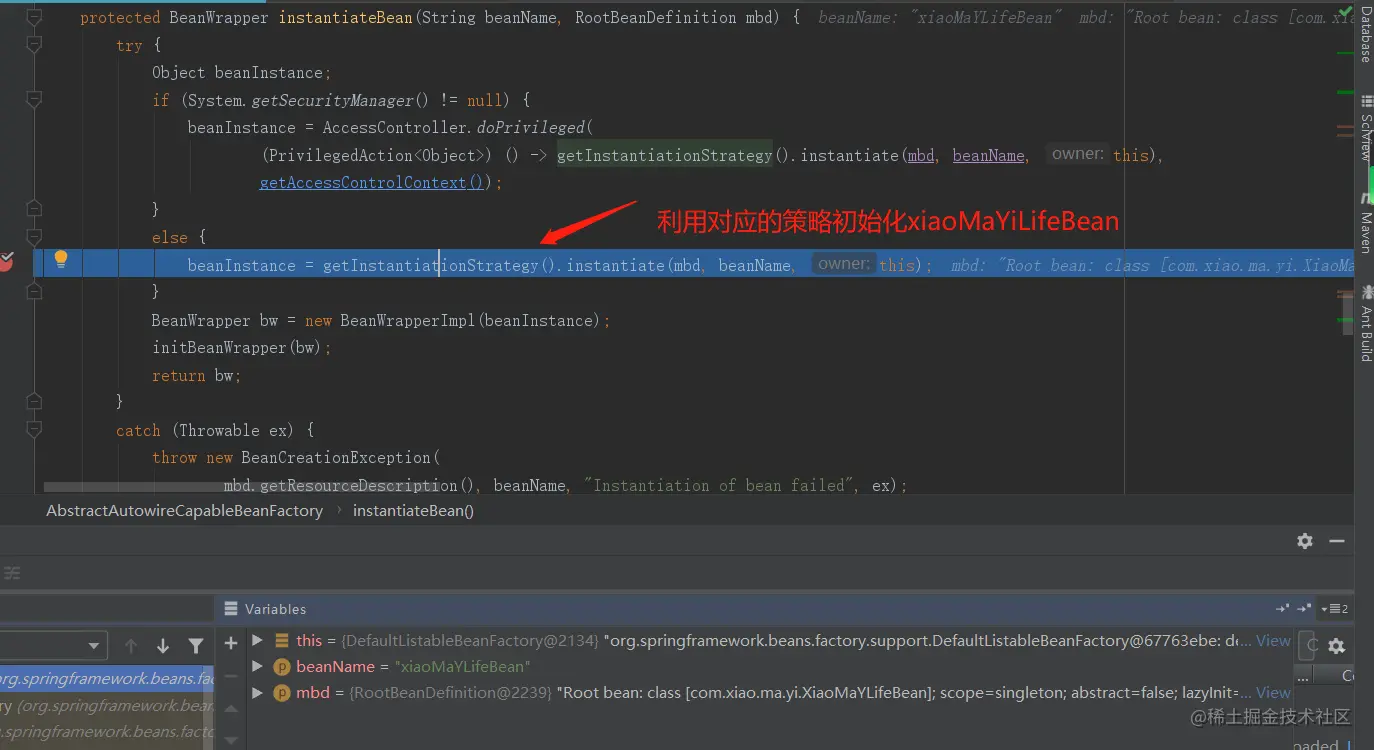Expand the mbd variable node
The image size is (1374, 750).
[257, 692]
